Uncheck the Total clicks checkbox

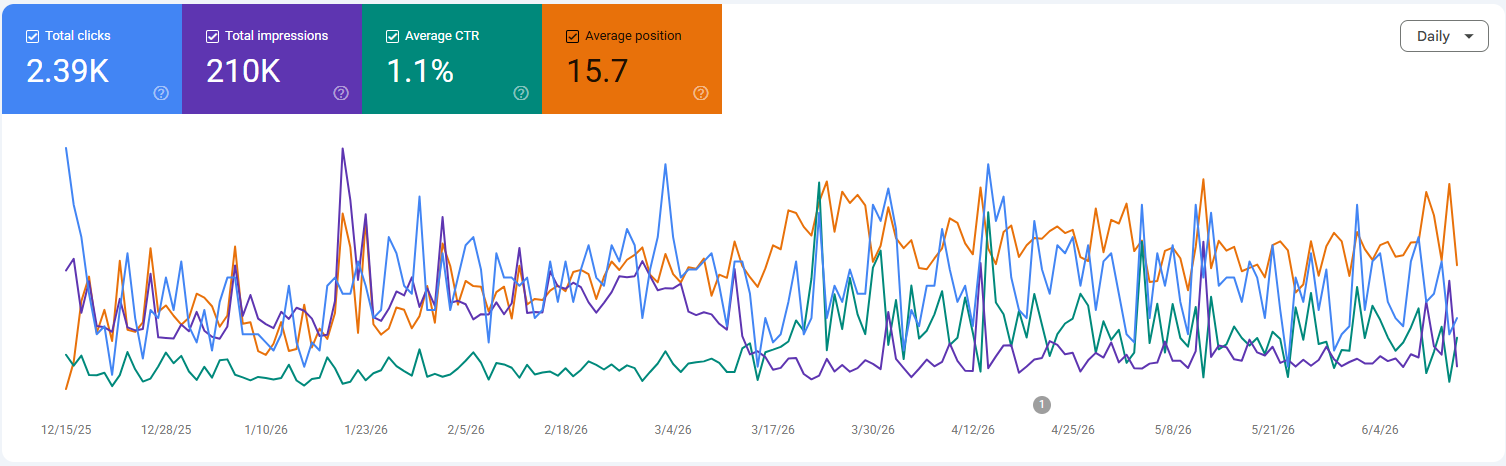[32, 36]
